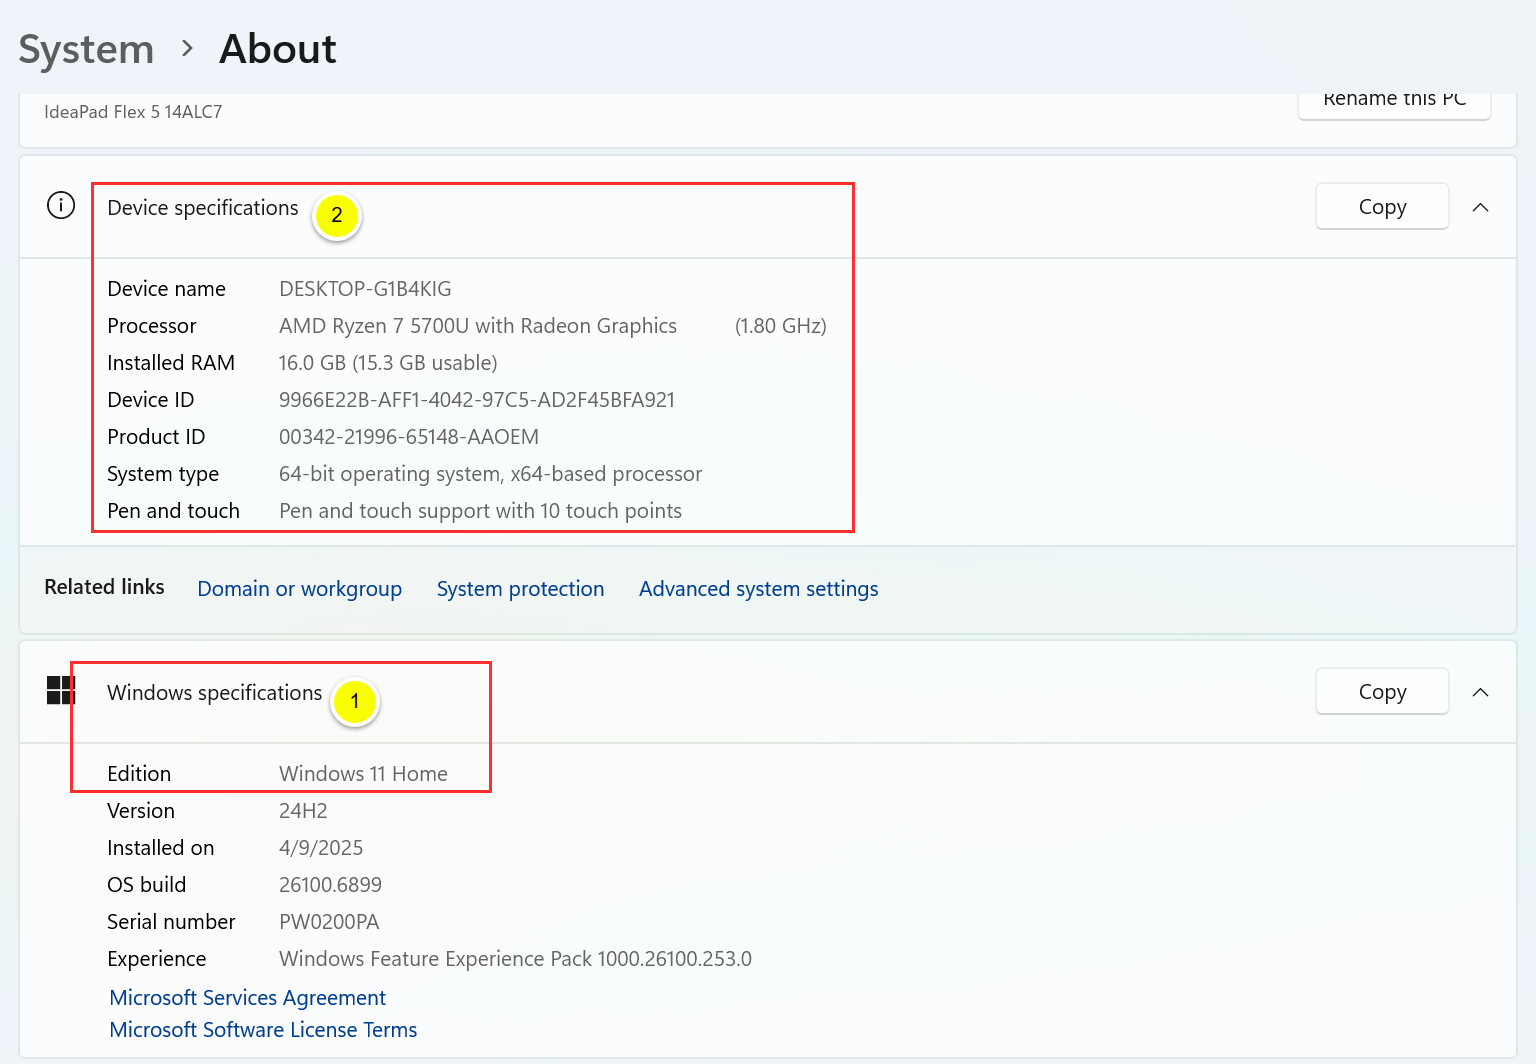
Task: Click the Edition value Windows 11 Home
Action: (x=363, y=773)
